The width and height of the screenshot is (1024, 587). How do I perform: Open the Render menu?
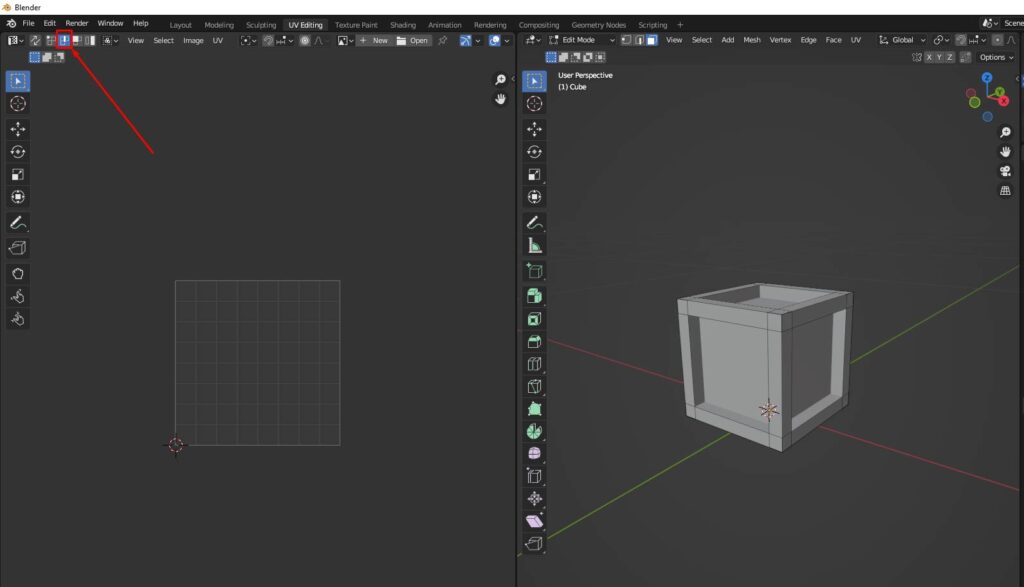[76, 23]
